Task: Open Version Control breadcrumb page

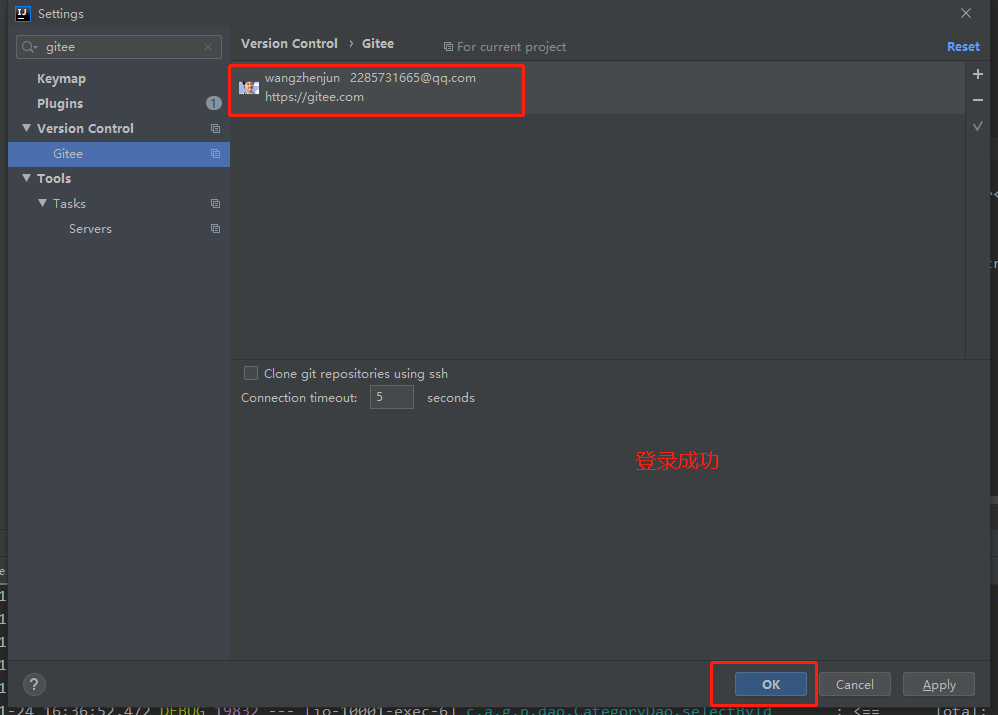Action: 289,43
